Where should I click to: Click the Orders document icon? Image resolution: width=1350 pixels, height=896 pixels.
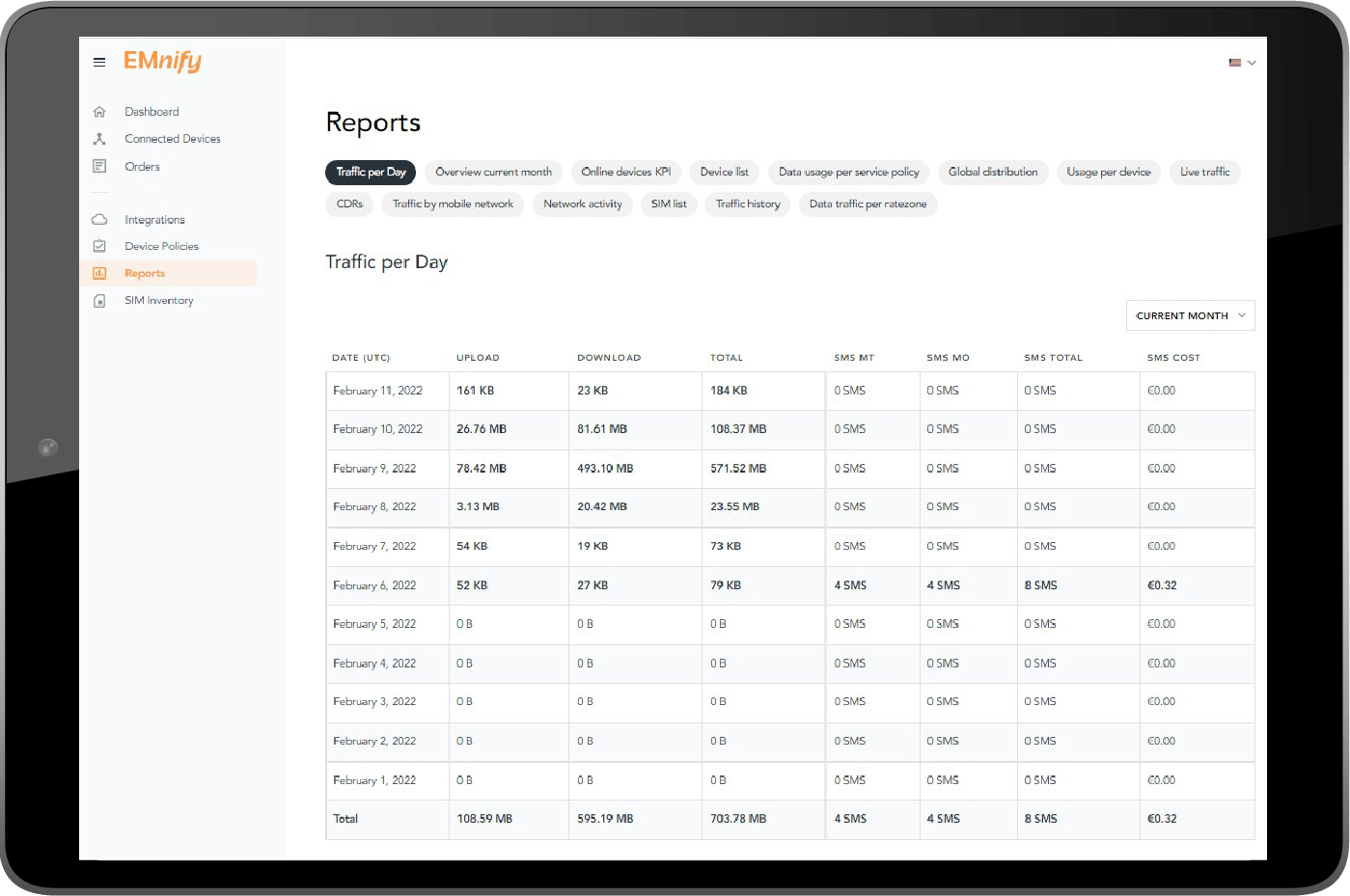coord(101,166)
